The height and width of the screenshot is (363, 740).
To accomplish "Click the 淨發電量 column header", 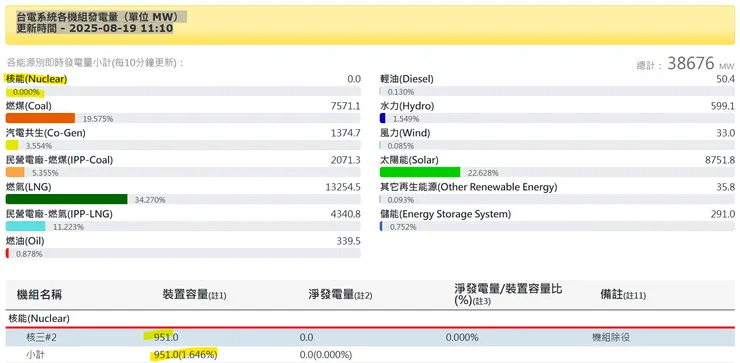I will pyautogui.click(x=340, y=295).
